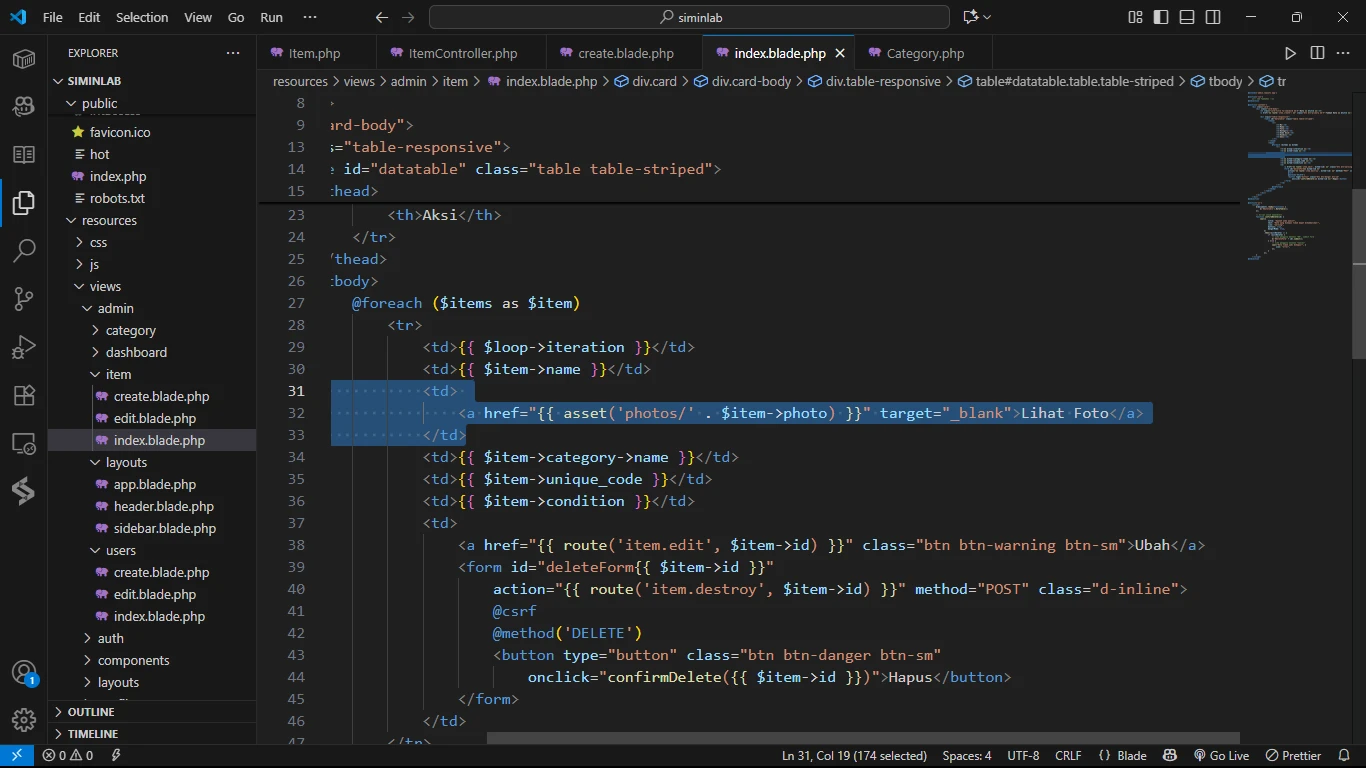
Task: Click the horizontal scrollbar below the editor
Action: pos(862,738)
